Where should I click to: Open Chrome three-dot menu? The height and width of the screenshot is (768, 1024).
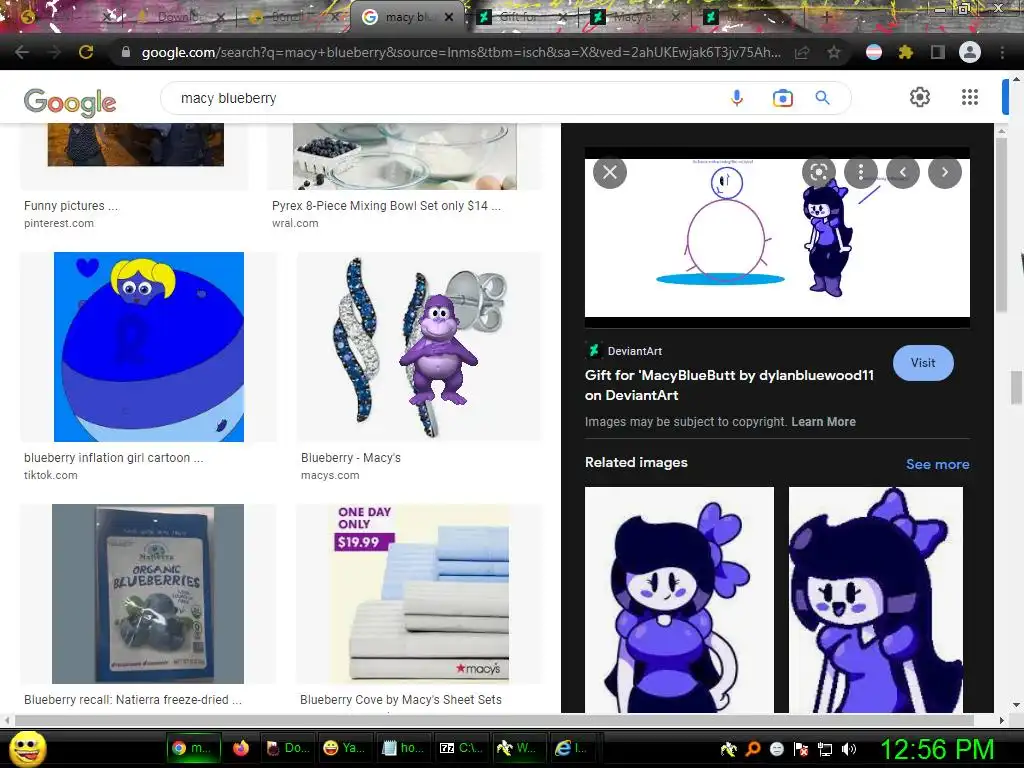coord(1002,52)
